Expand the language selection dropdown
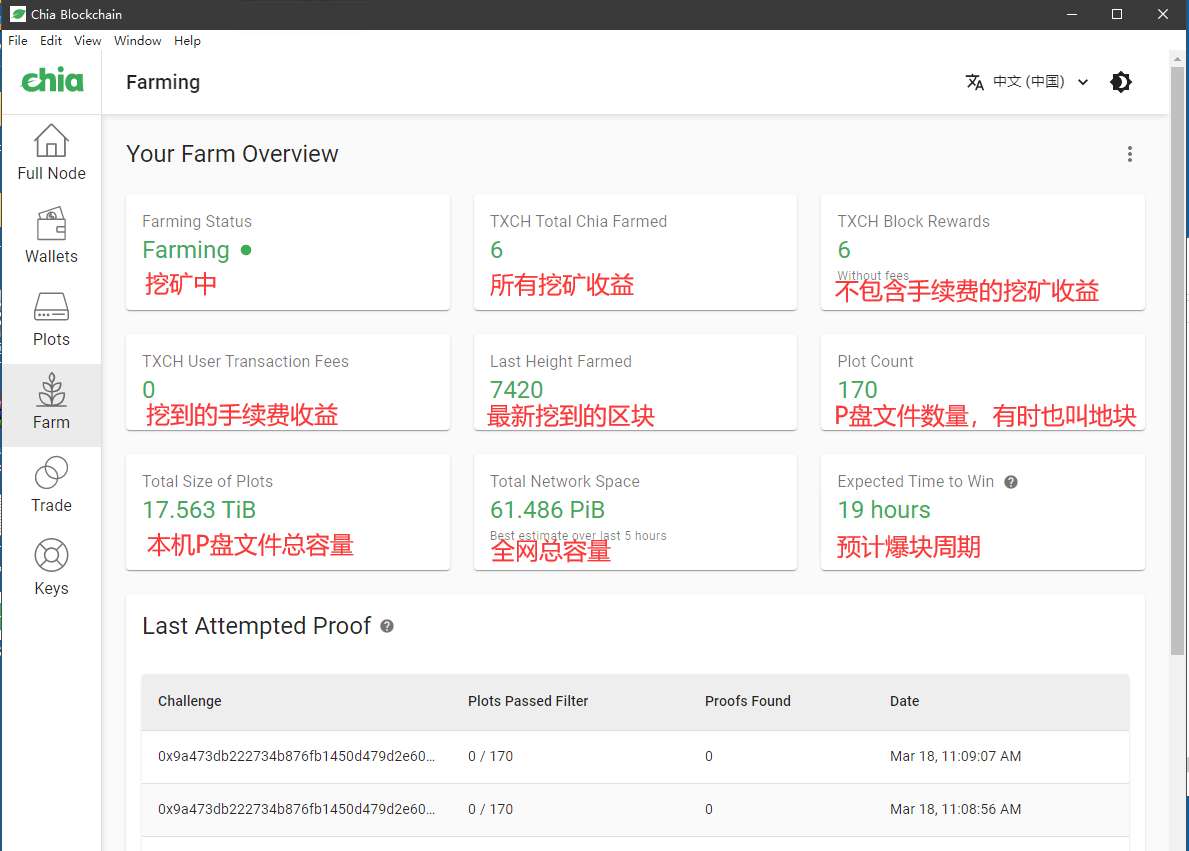The width and height of the screenshot is (1189, 851). pos(1083,82)
